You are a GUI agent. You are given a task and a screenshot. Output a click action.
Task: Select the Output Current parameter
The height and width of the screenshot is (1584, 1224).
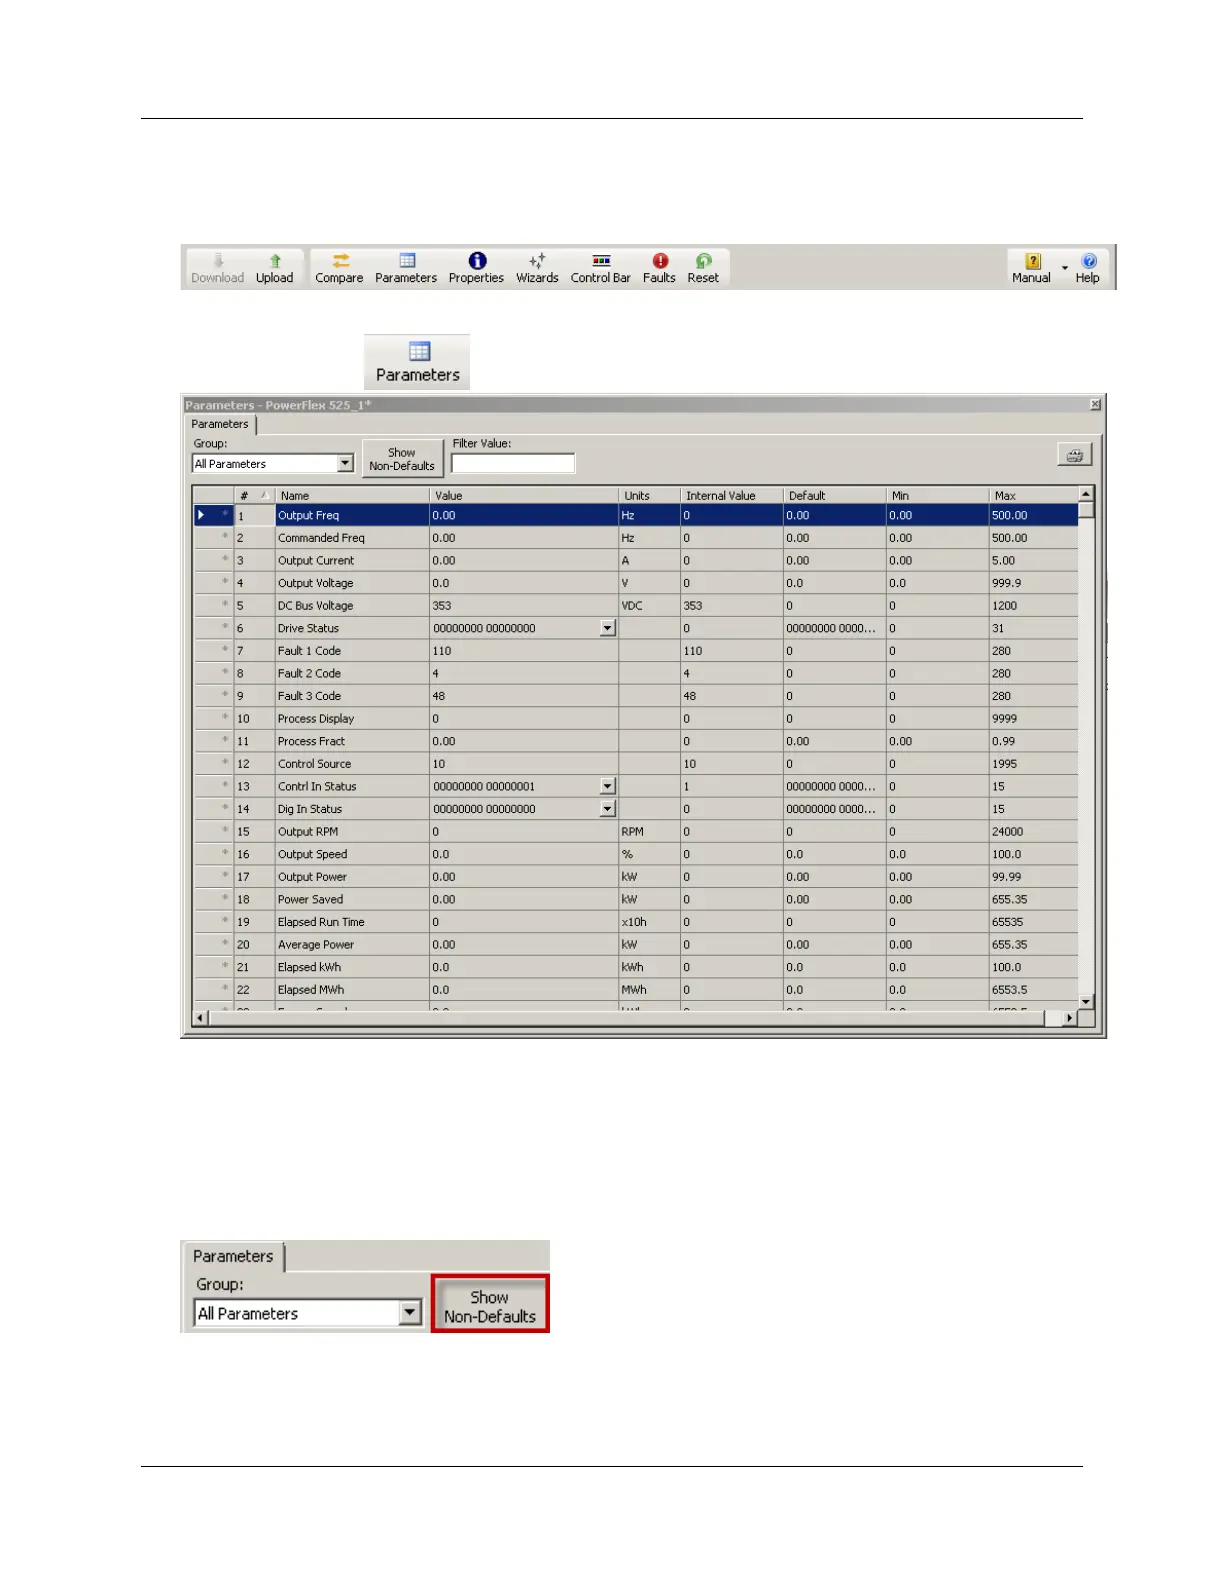click(x=316, y=561)
